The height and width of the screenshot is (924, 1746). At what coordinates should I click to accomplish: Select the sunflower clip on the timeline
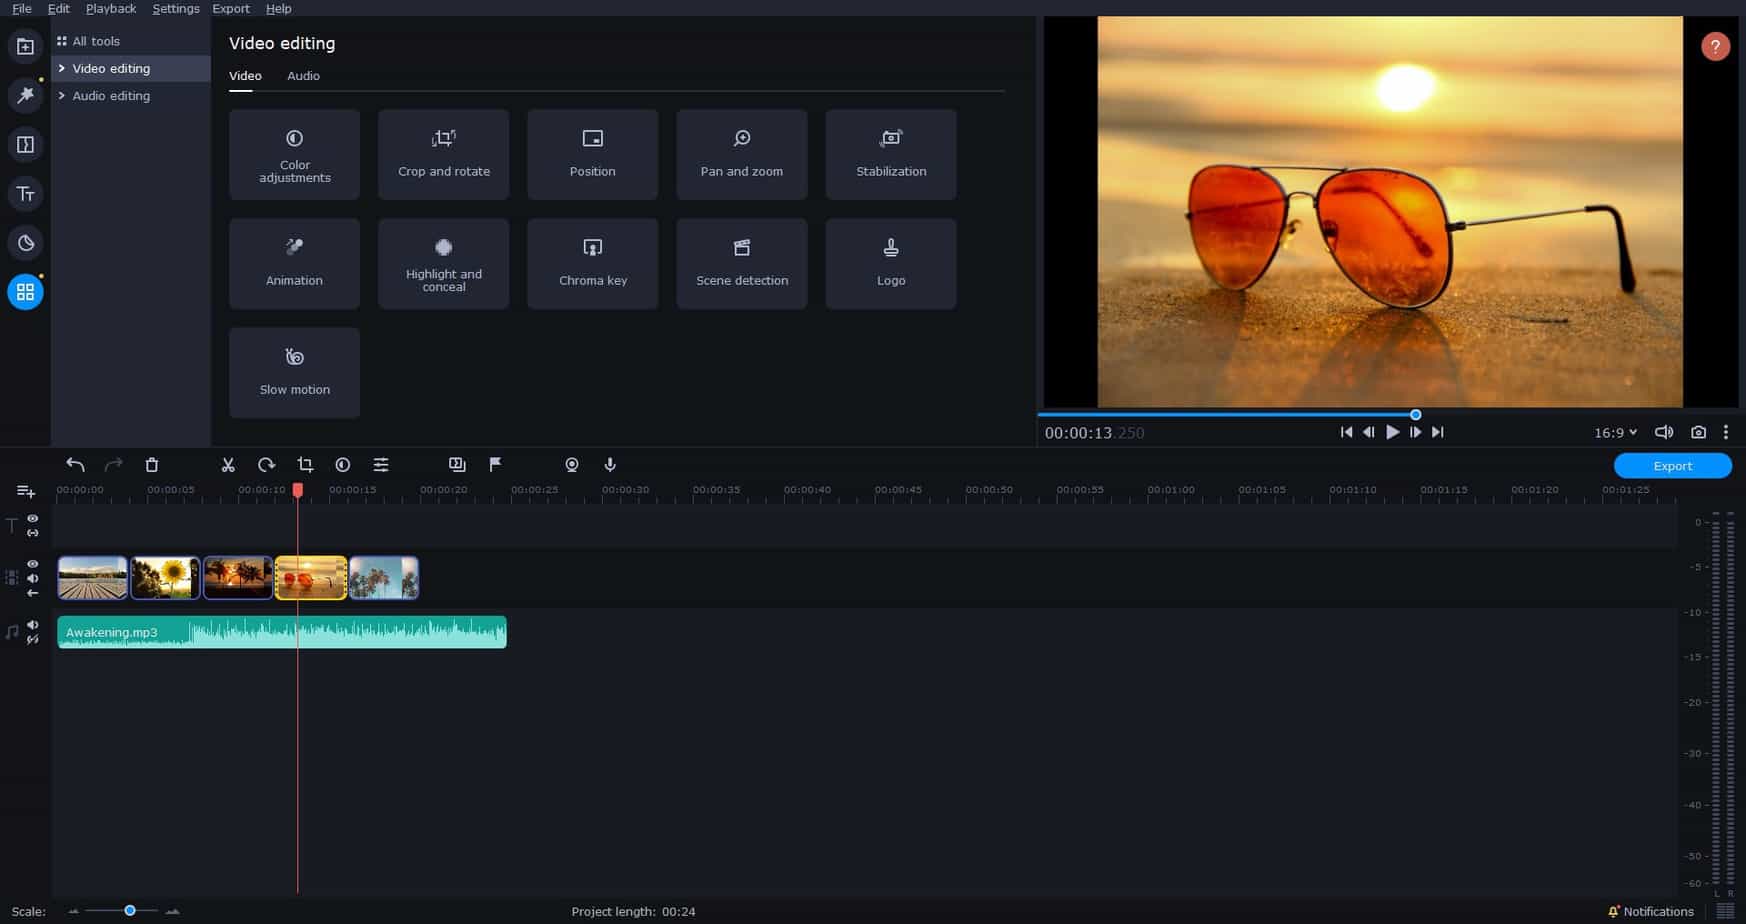tap(165, 577)
